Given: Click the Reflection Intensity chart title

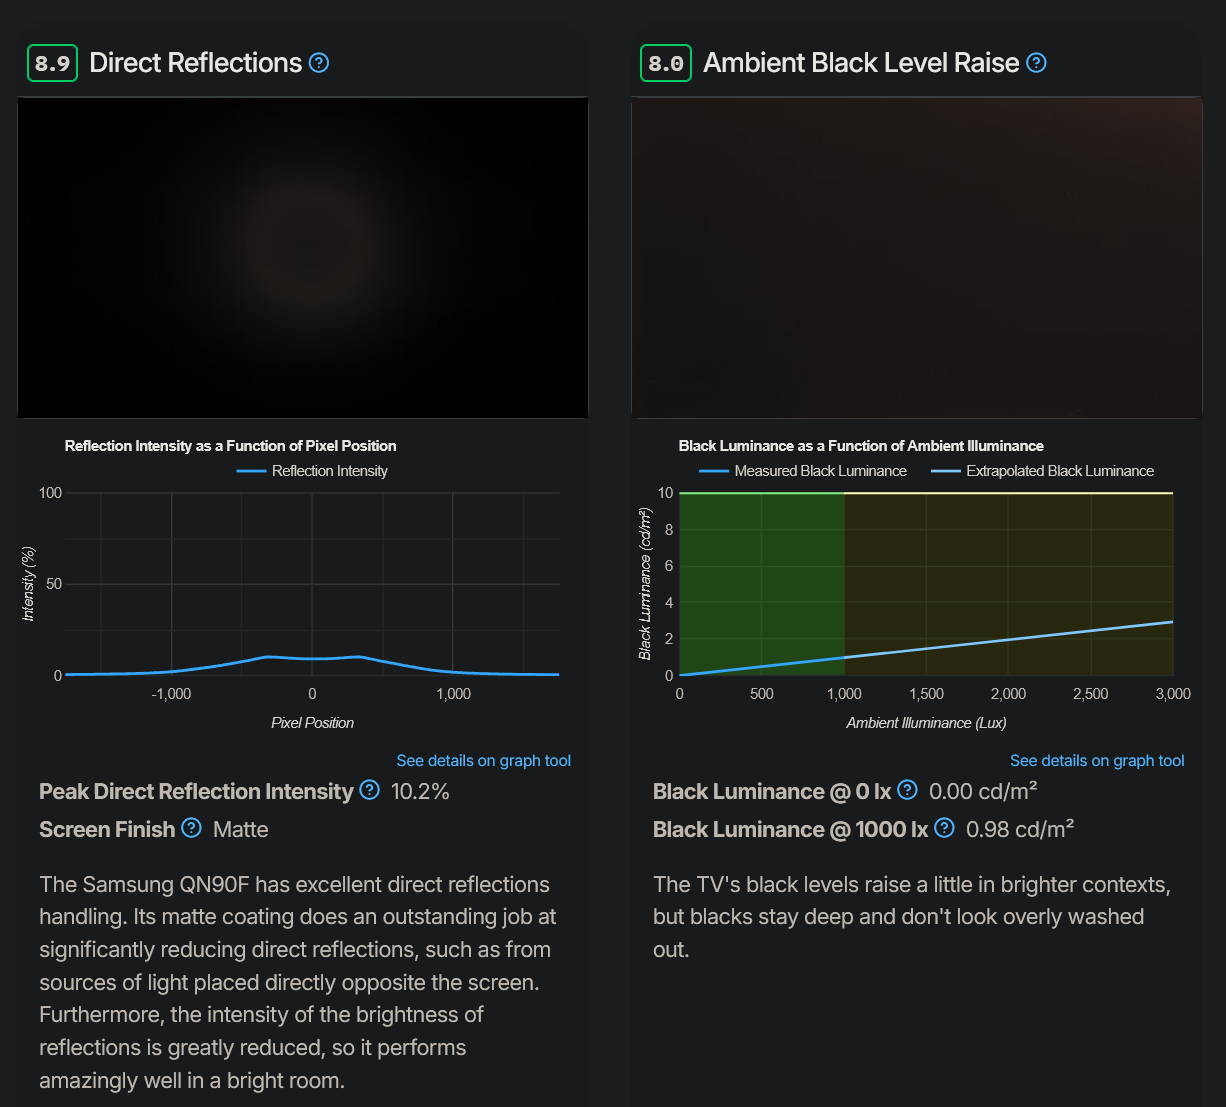Looking at the screenshot, I should [231, 446].
